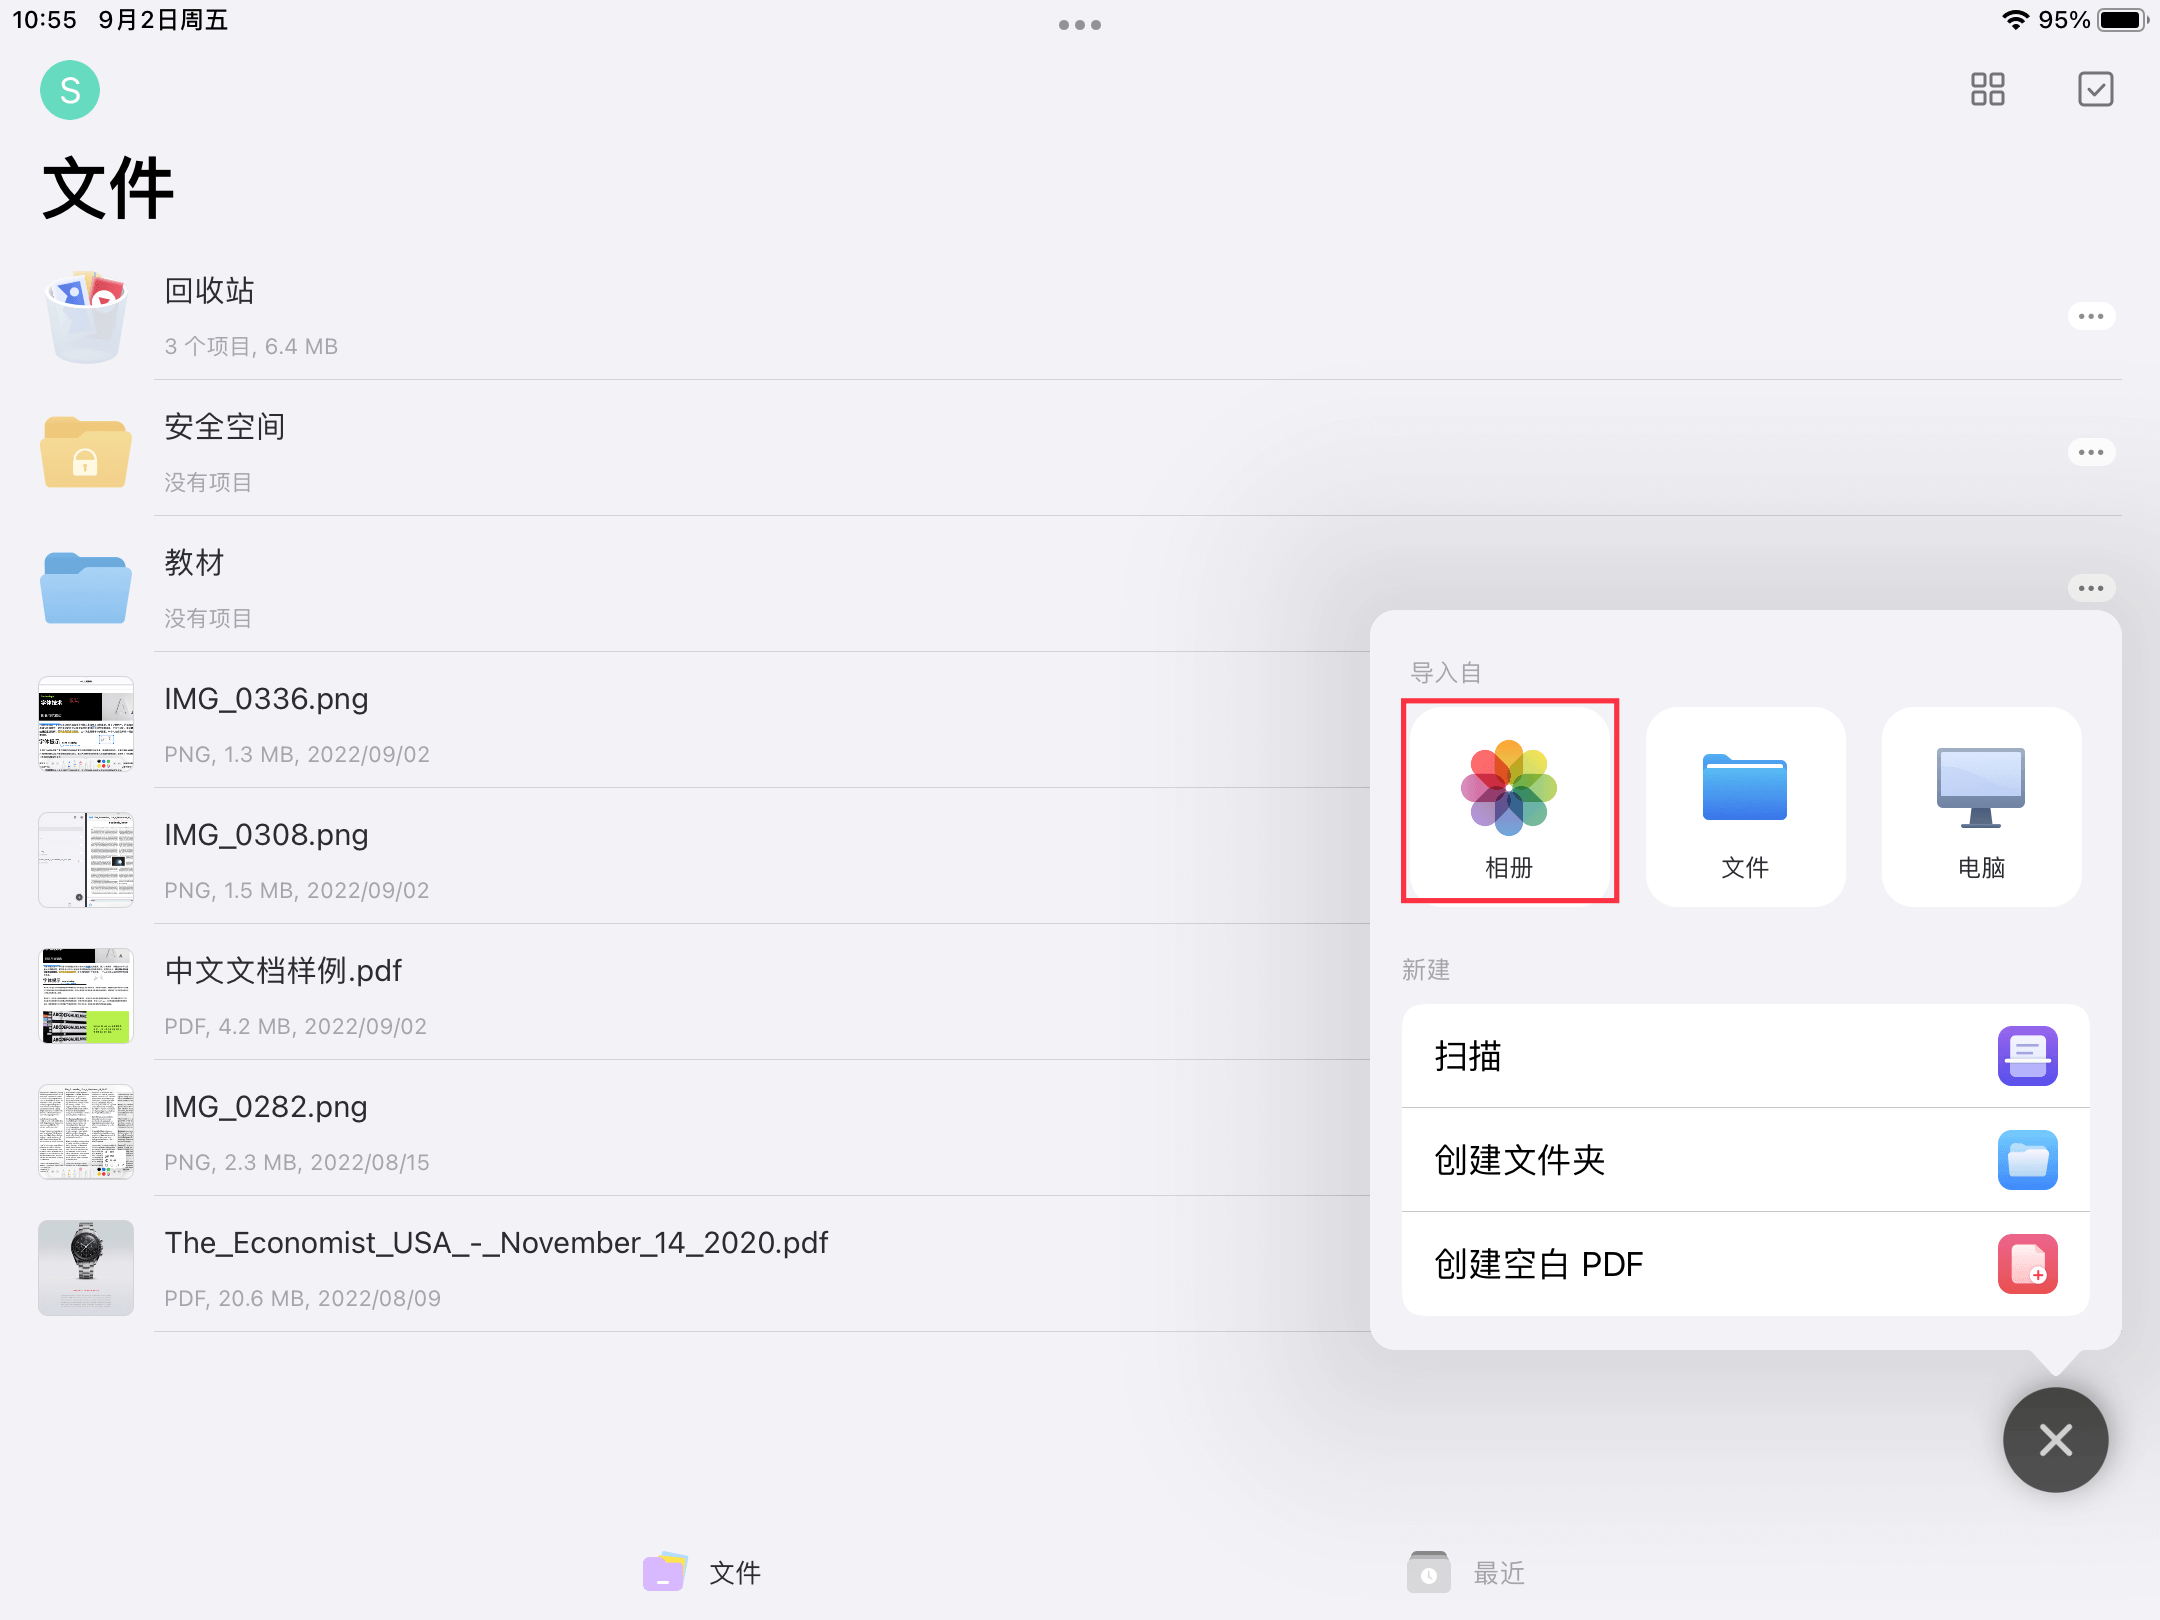This screenshot has height=1620, width=2160.
Task: Tap 教材 row title text
Action: (x=194, y=562)
